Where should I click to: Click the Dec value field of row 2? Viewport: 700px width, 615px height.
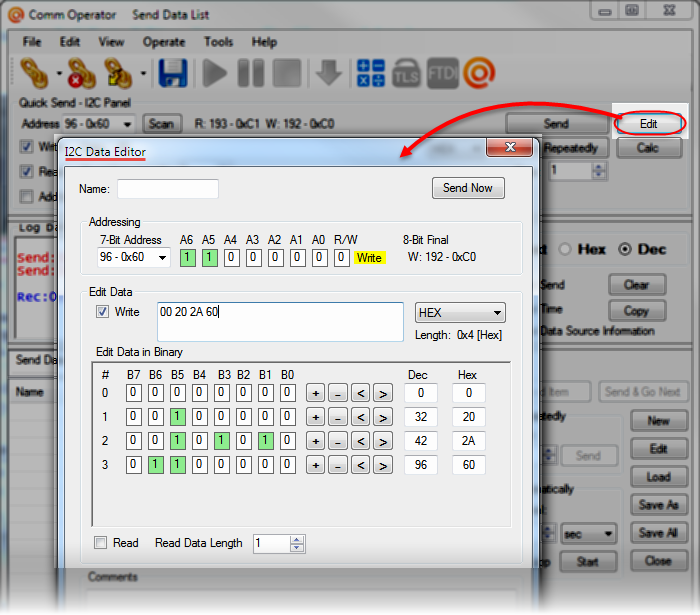coord(421,441)
